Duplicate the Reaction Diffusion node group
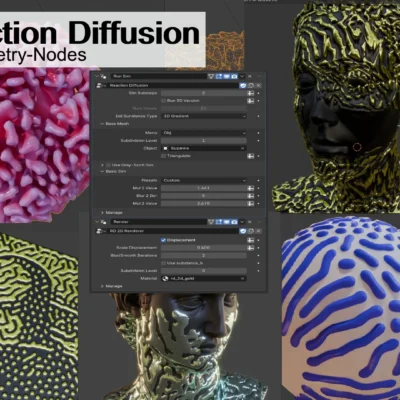 (x=251, y=85)
